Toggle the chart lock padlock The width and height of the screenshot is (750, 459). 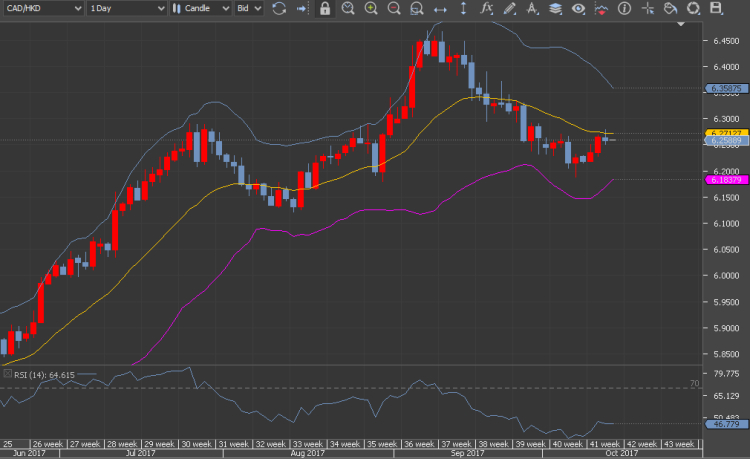click(x=325, y=9)
